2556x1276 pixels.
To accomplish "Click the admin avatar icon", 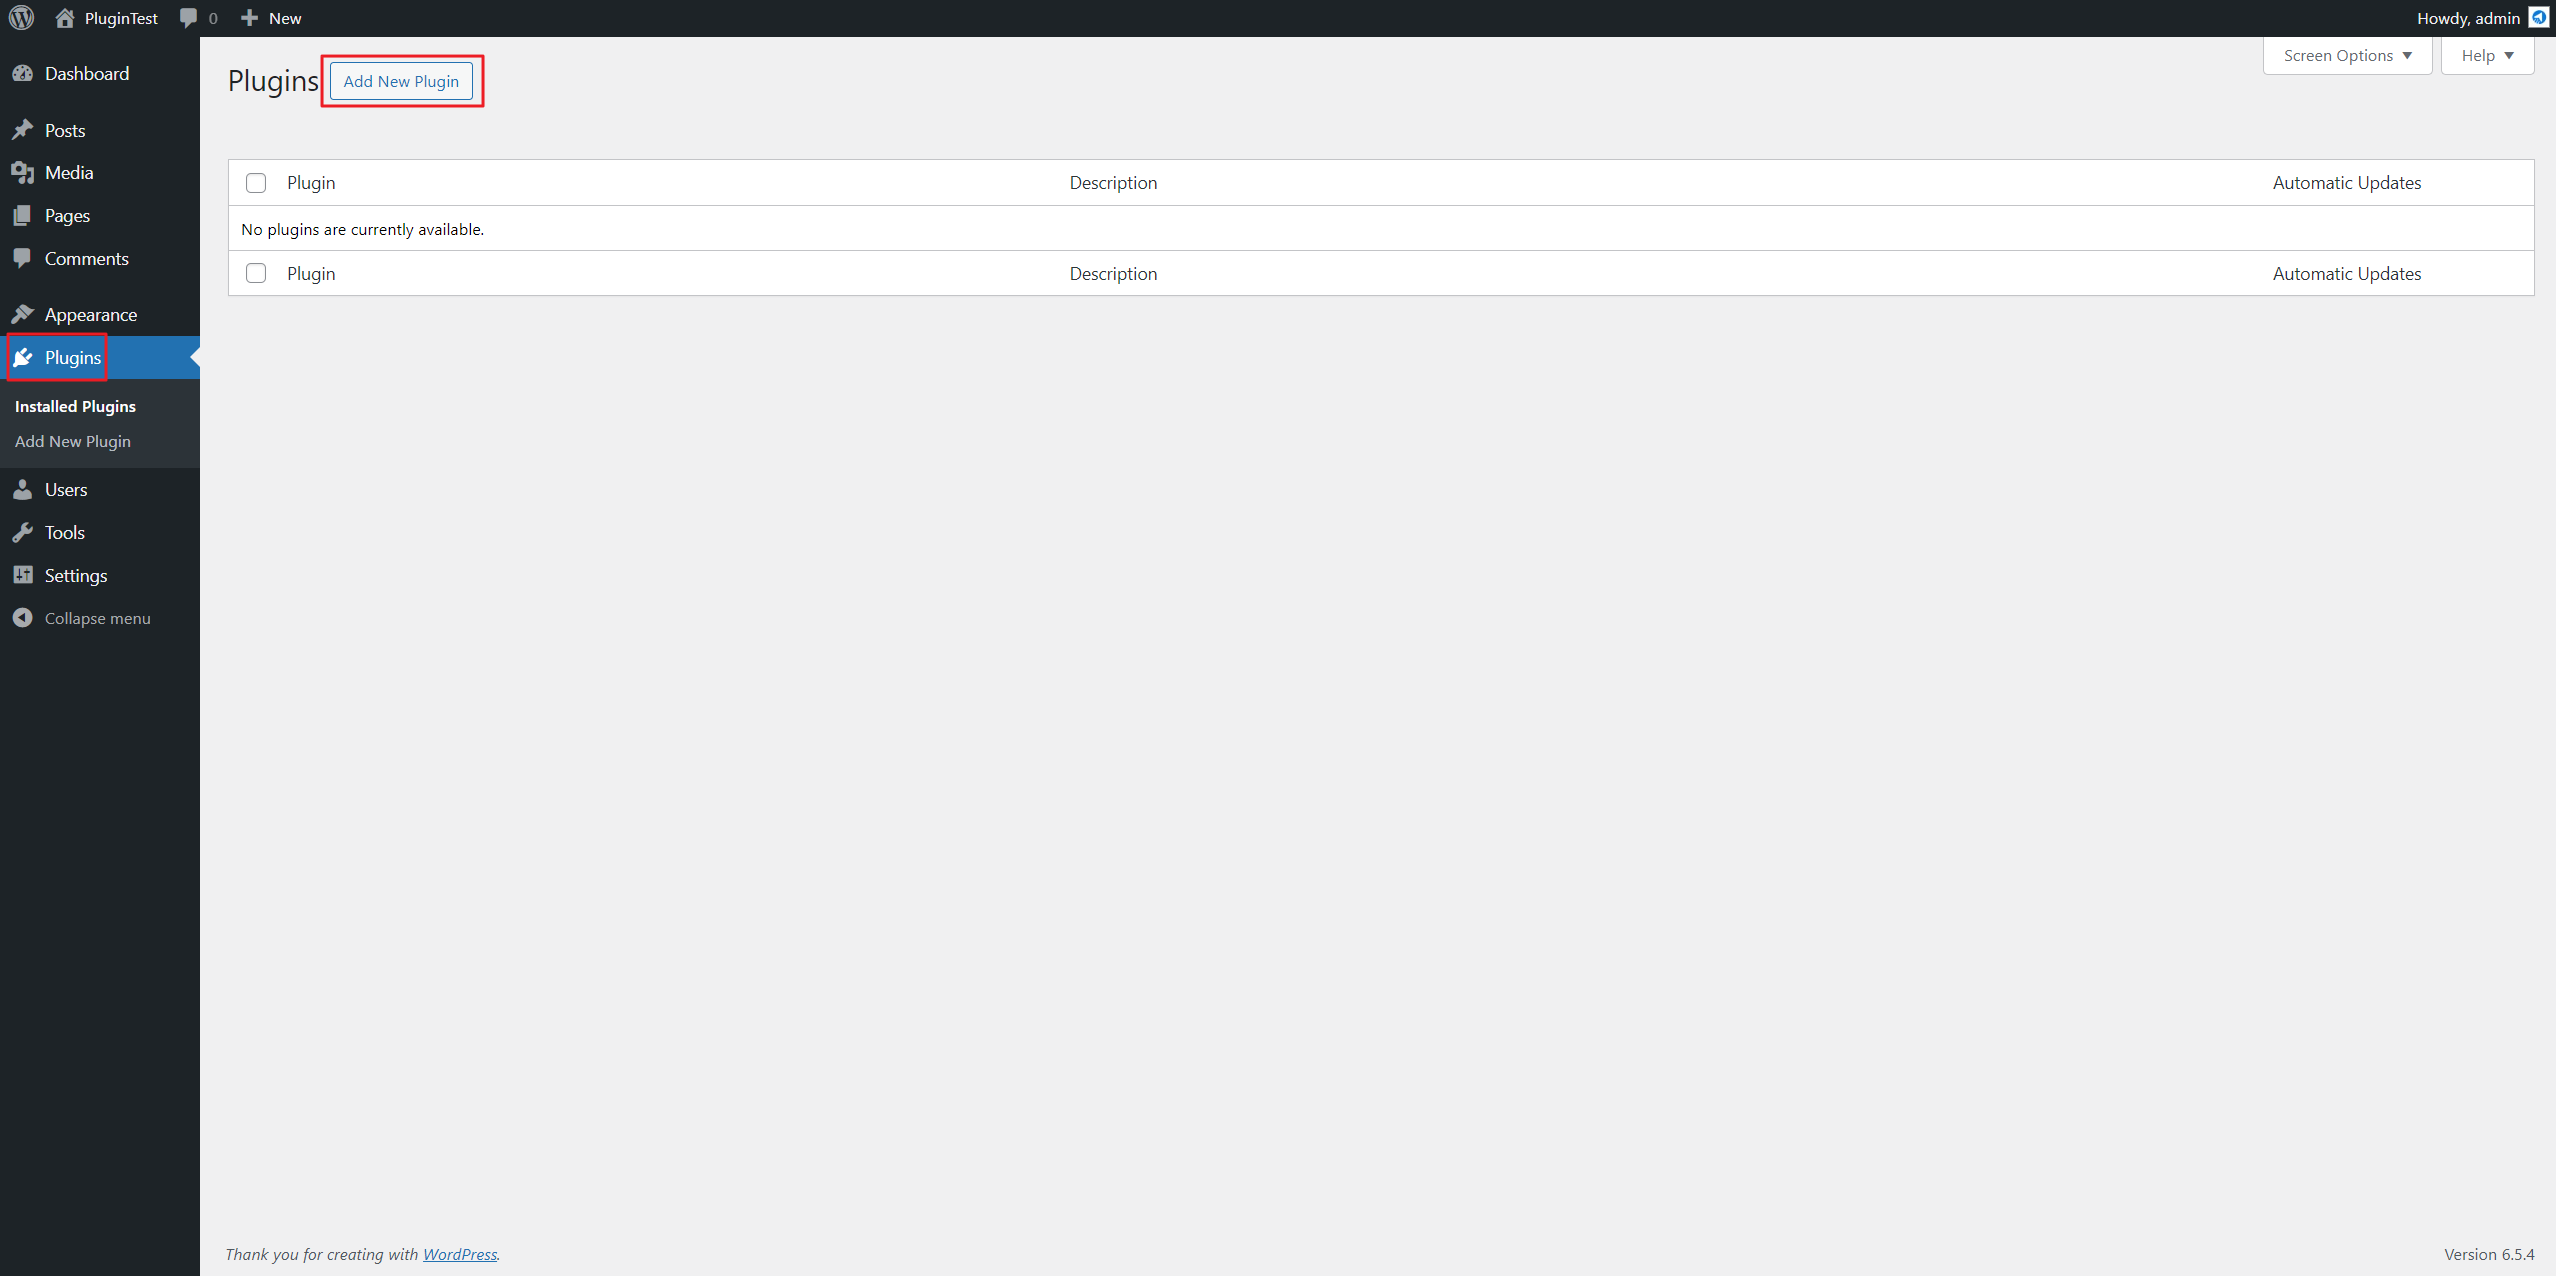I will [x=2538, y=18].
